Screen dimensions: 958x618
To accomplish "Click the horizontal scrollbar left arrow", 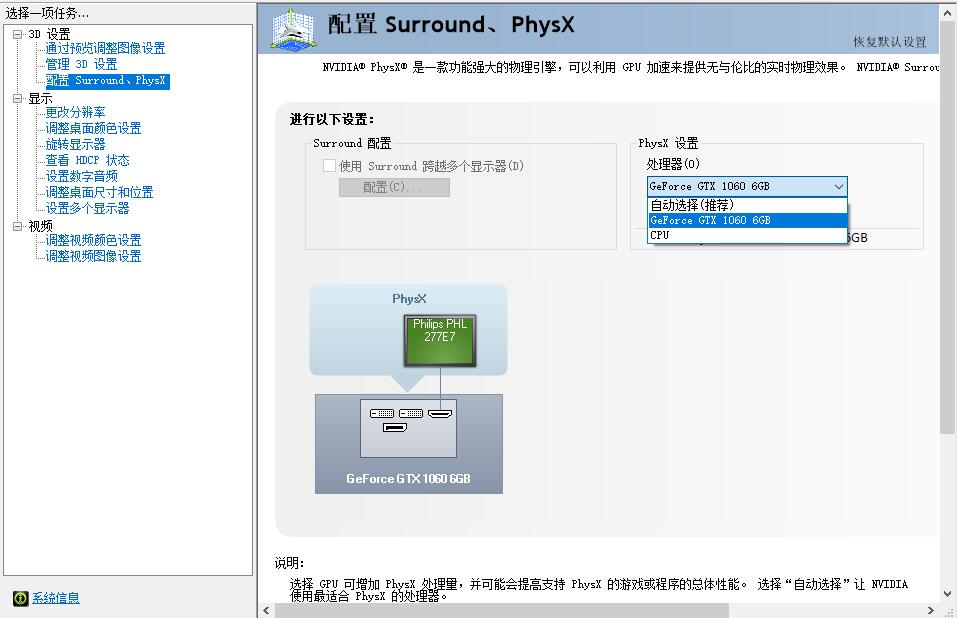I will tap(266, 611).
